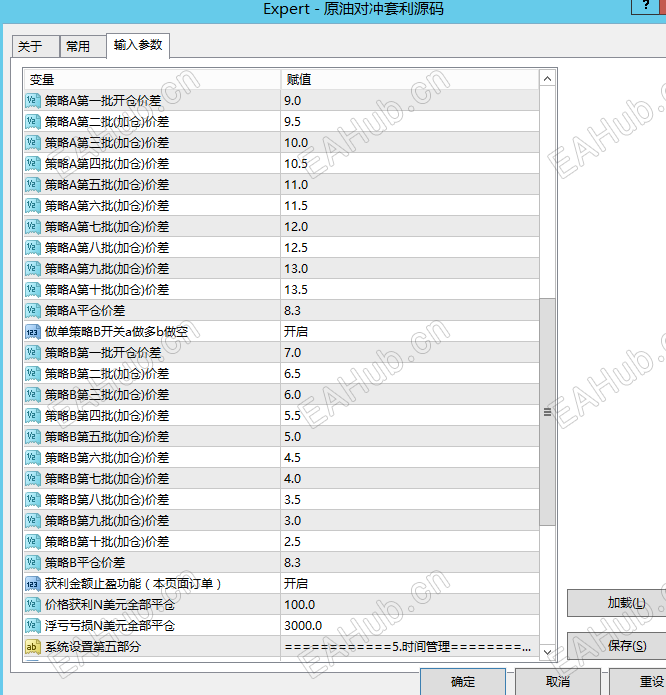666x695 pixels.
Task: Click the 取消 button
Action: [557, 682]
